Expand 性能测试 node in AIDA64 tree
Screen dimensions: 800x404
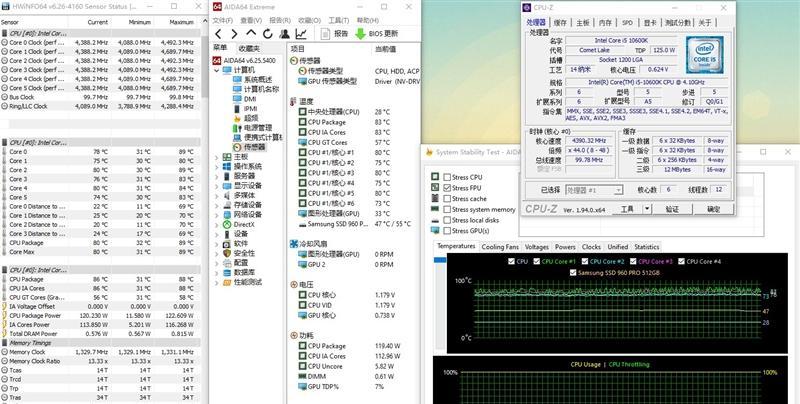tap(217, 282)
